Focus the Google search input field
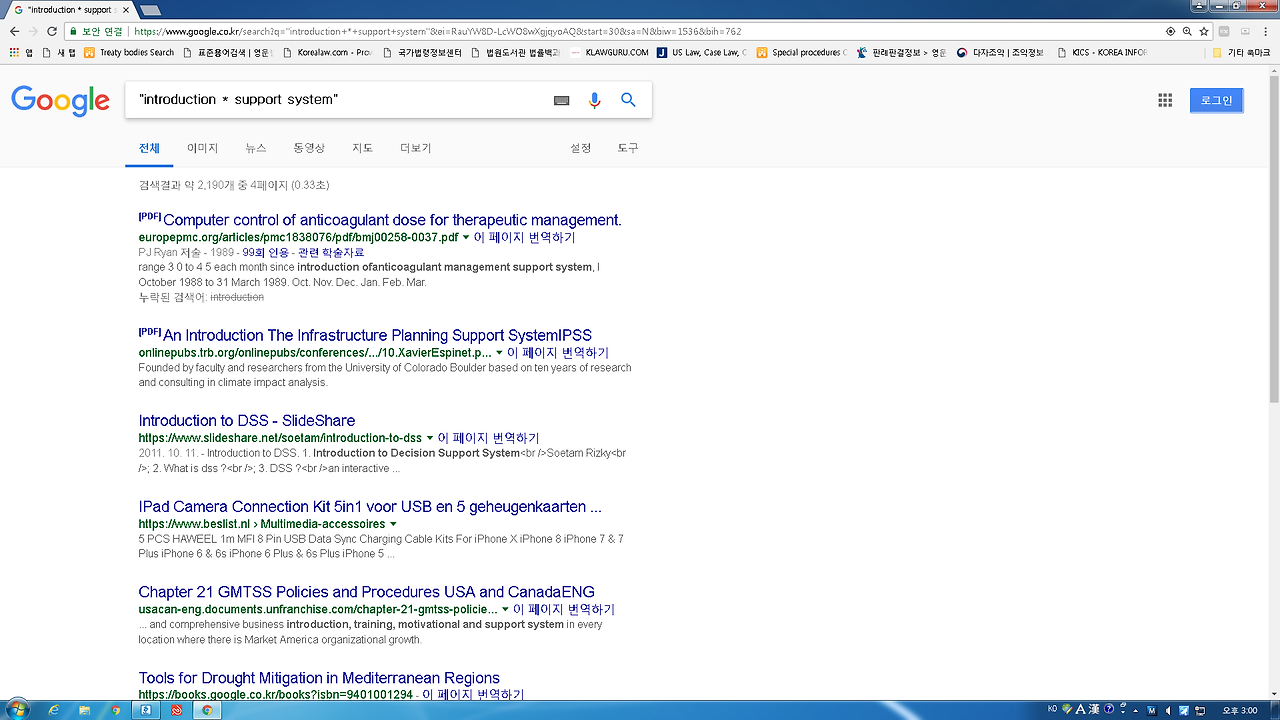 (340, 100)
